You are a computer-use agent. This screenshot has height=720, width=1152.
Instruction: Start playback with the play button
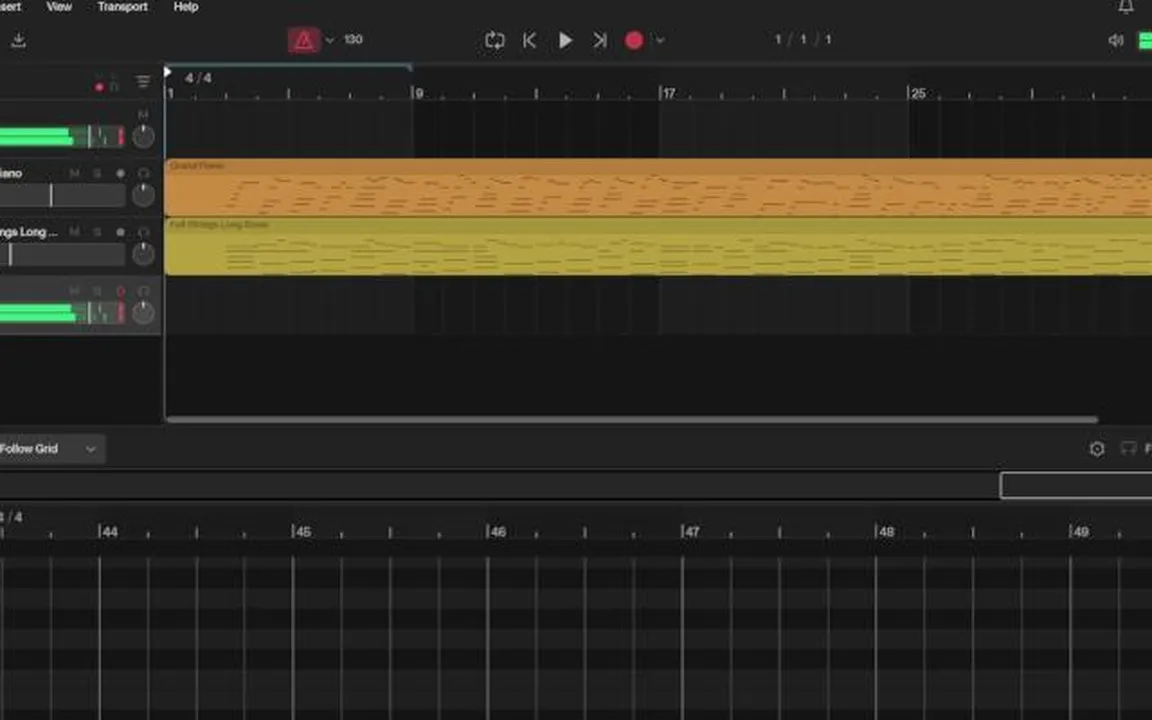(x=565, y=40)
